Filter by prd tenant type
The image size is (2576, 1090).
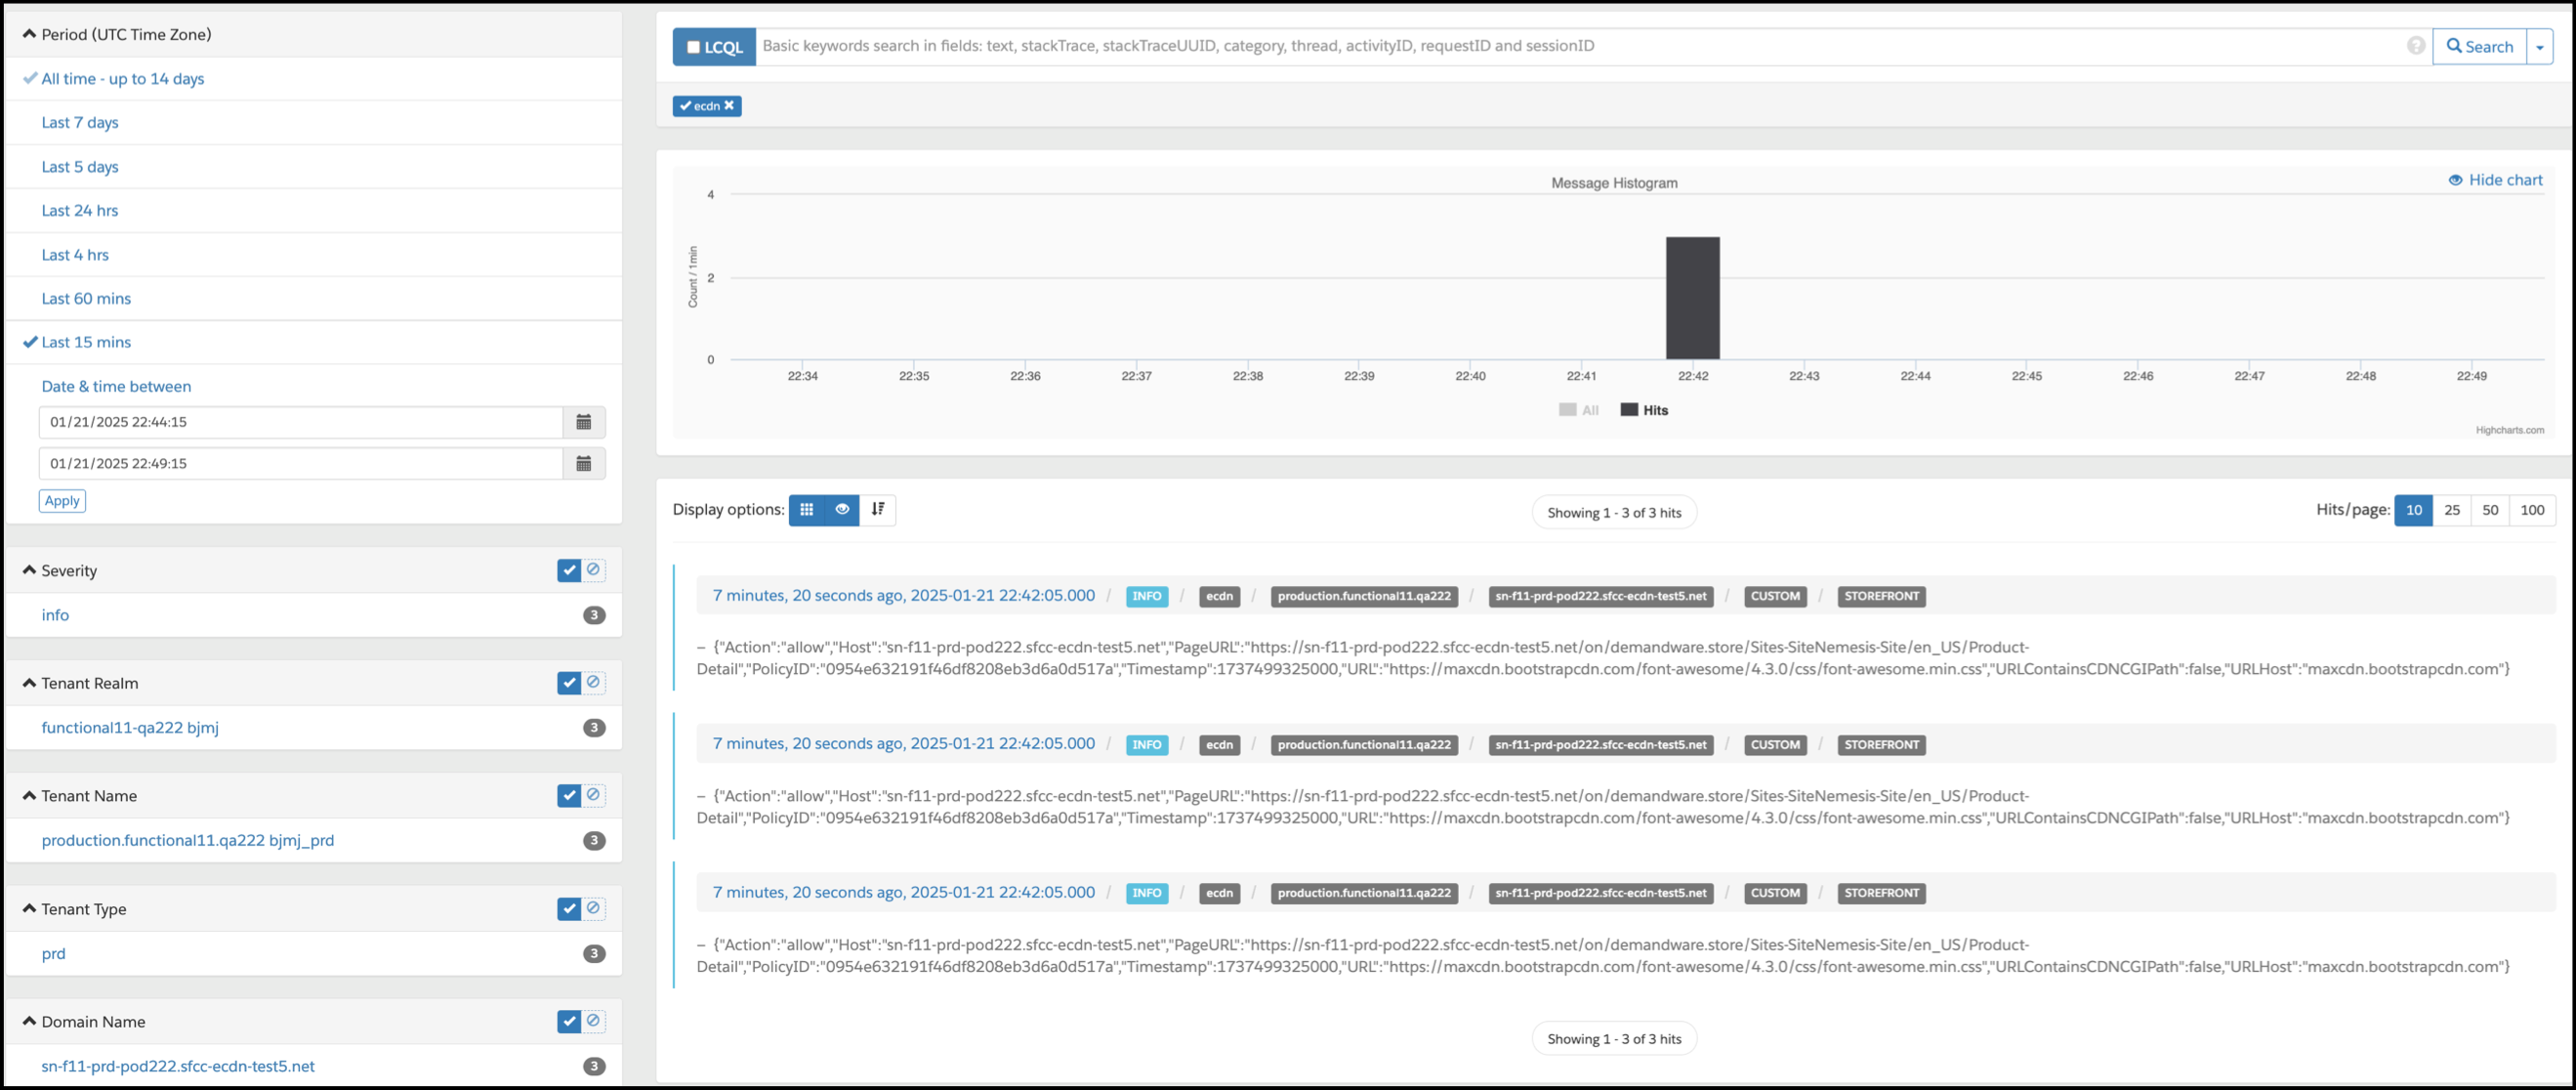click(x=53, y=954)
